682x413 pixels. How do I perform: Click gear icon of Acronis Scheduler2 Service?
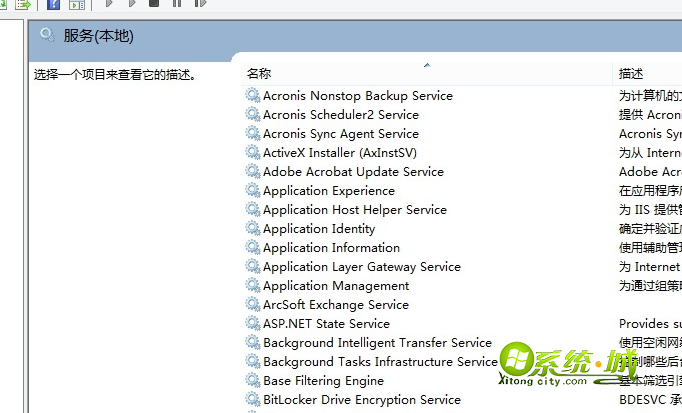(253, 114)
